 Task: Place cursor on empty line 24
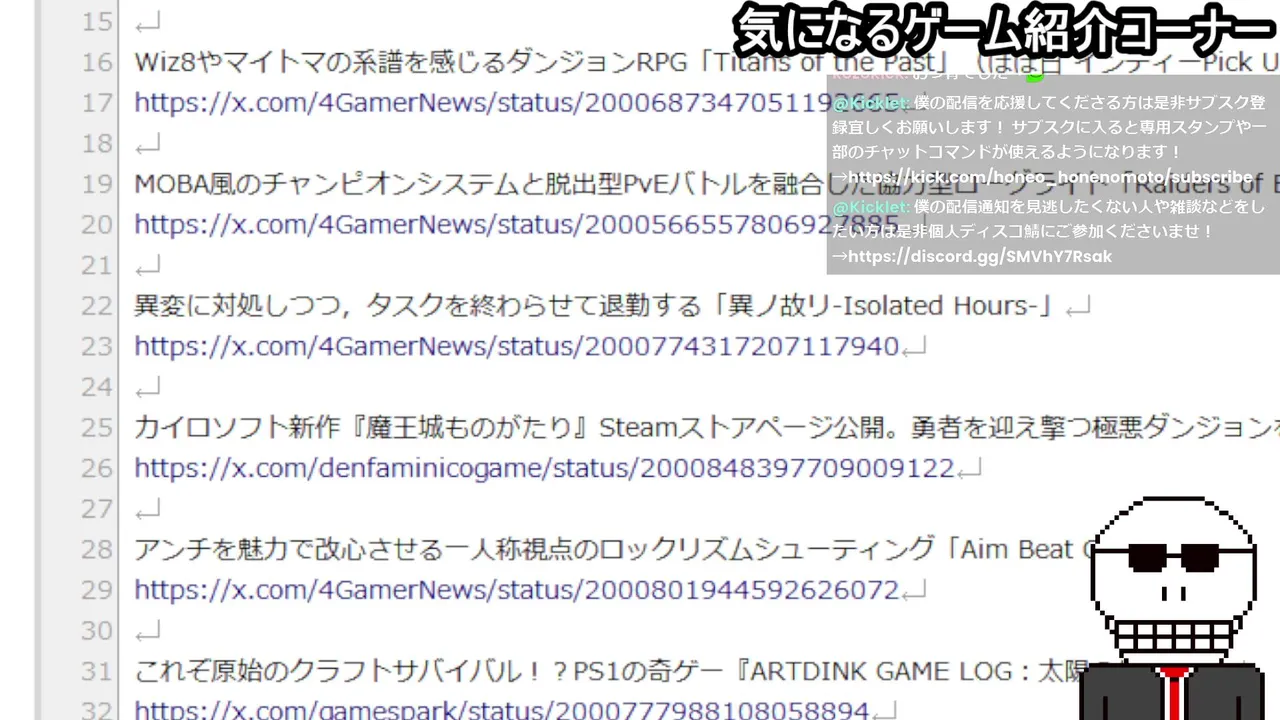pos(147,387)
